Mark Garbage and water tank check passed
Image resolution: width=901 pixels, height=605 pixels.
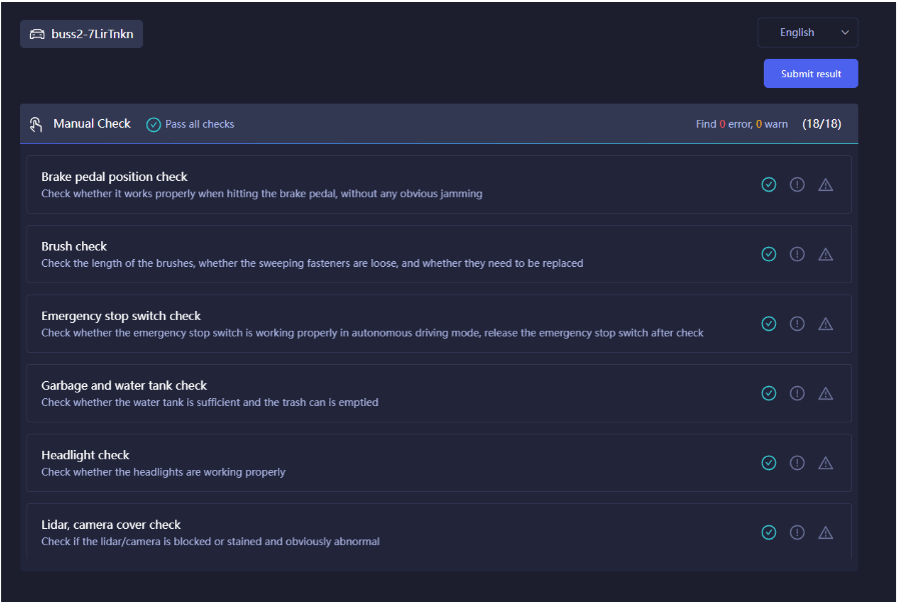769,393
